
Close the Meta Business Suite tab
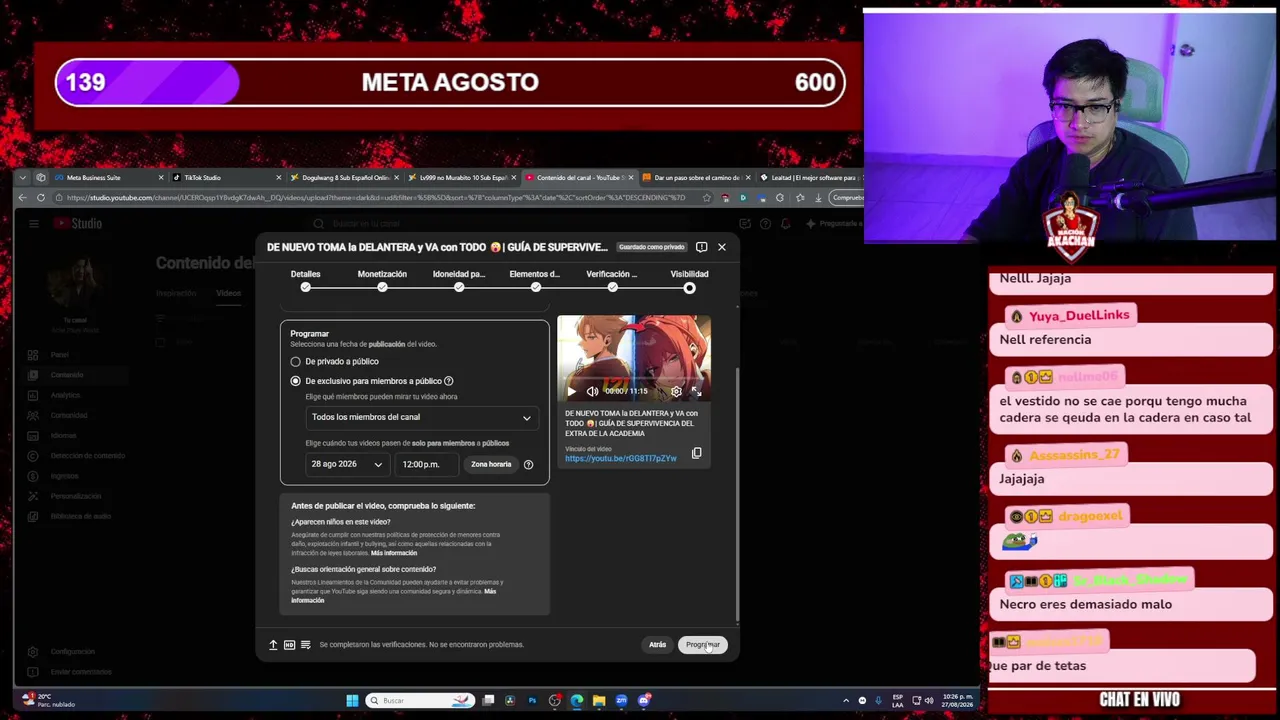pos(161,178)
